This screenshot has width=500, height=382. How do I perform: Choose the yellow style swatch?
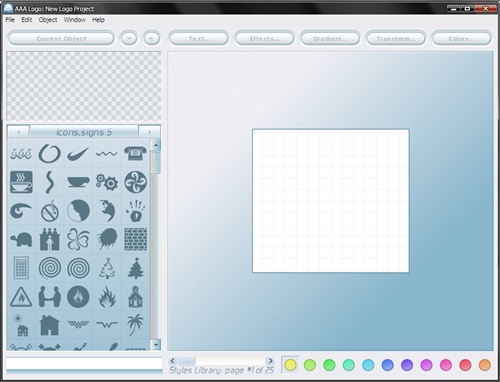pos(290,365)
